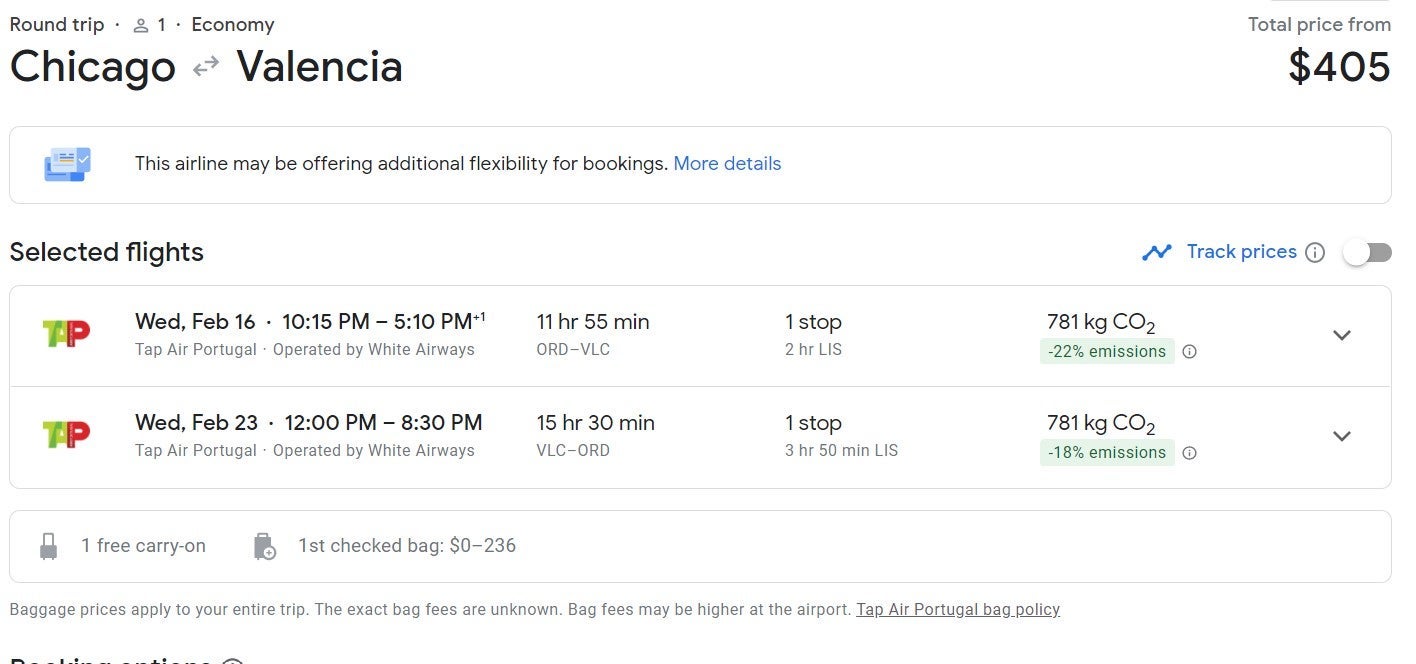Click info icon beside -18% emissions
The height and width of the screenshot is (664, 1416).
pyautogui.click(x=1189, y=453)
